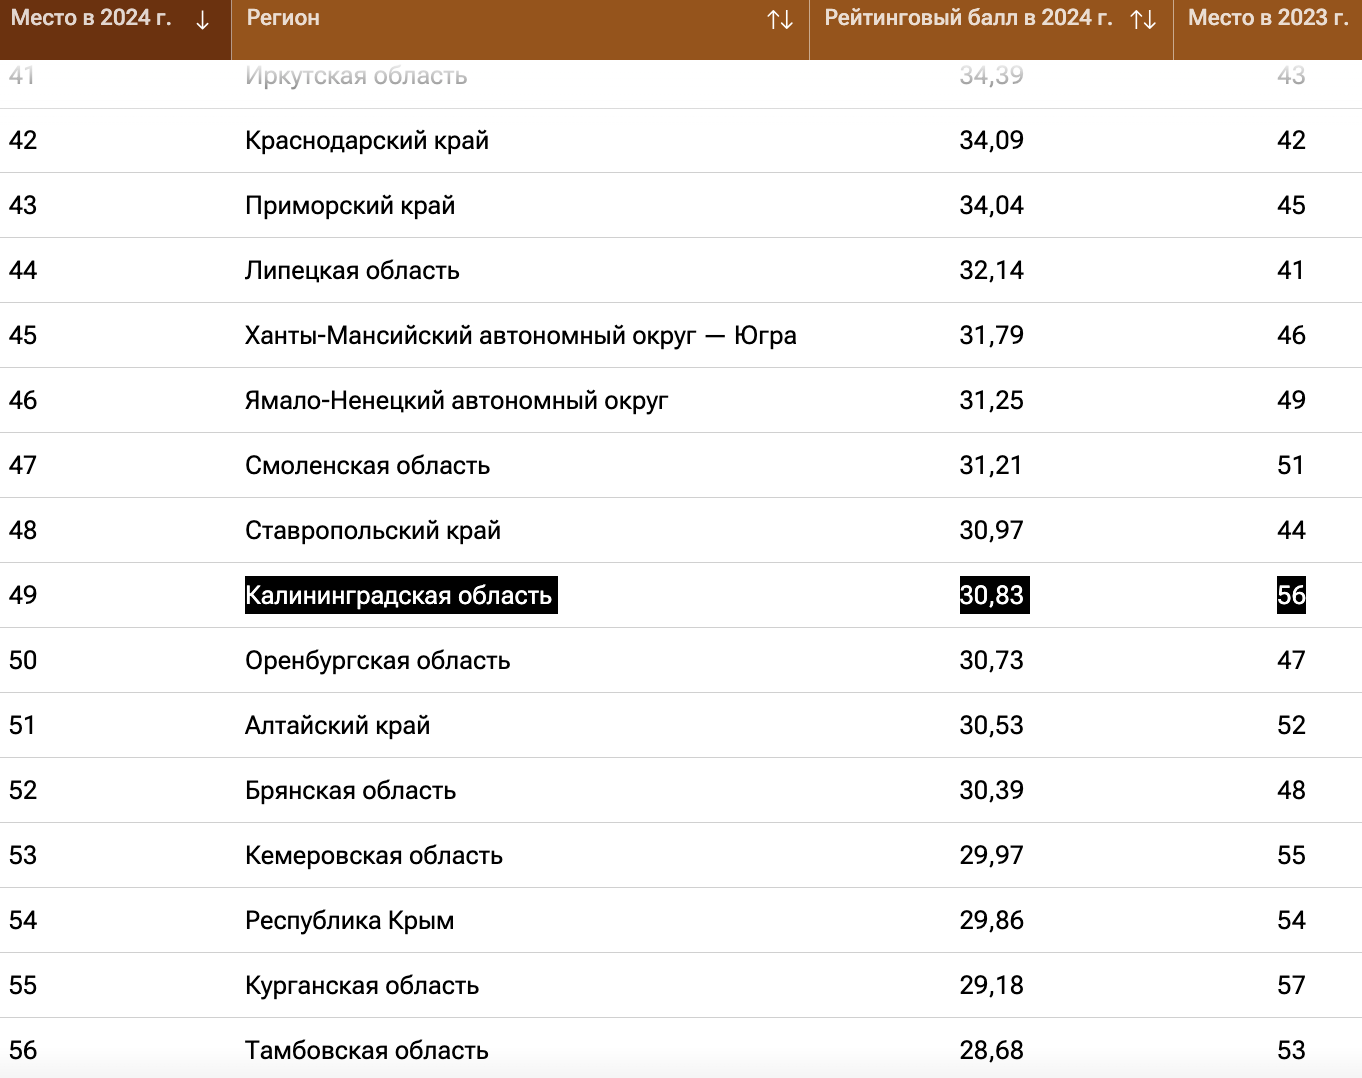This screenshot has width=1362, height=1078.
Task: Click highlighted 2023 rank 56
Action: pyautogui.click(x=1291, y=595)
